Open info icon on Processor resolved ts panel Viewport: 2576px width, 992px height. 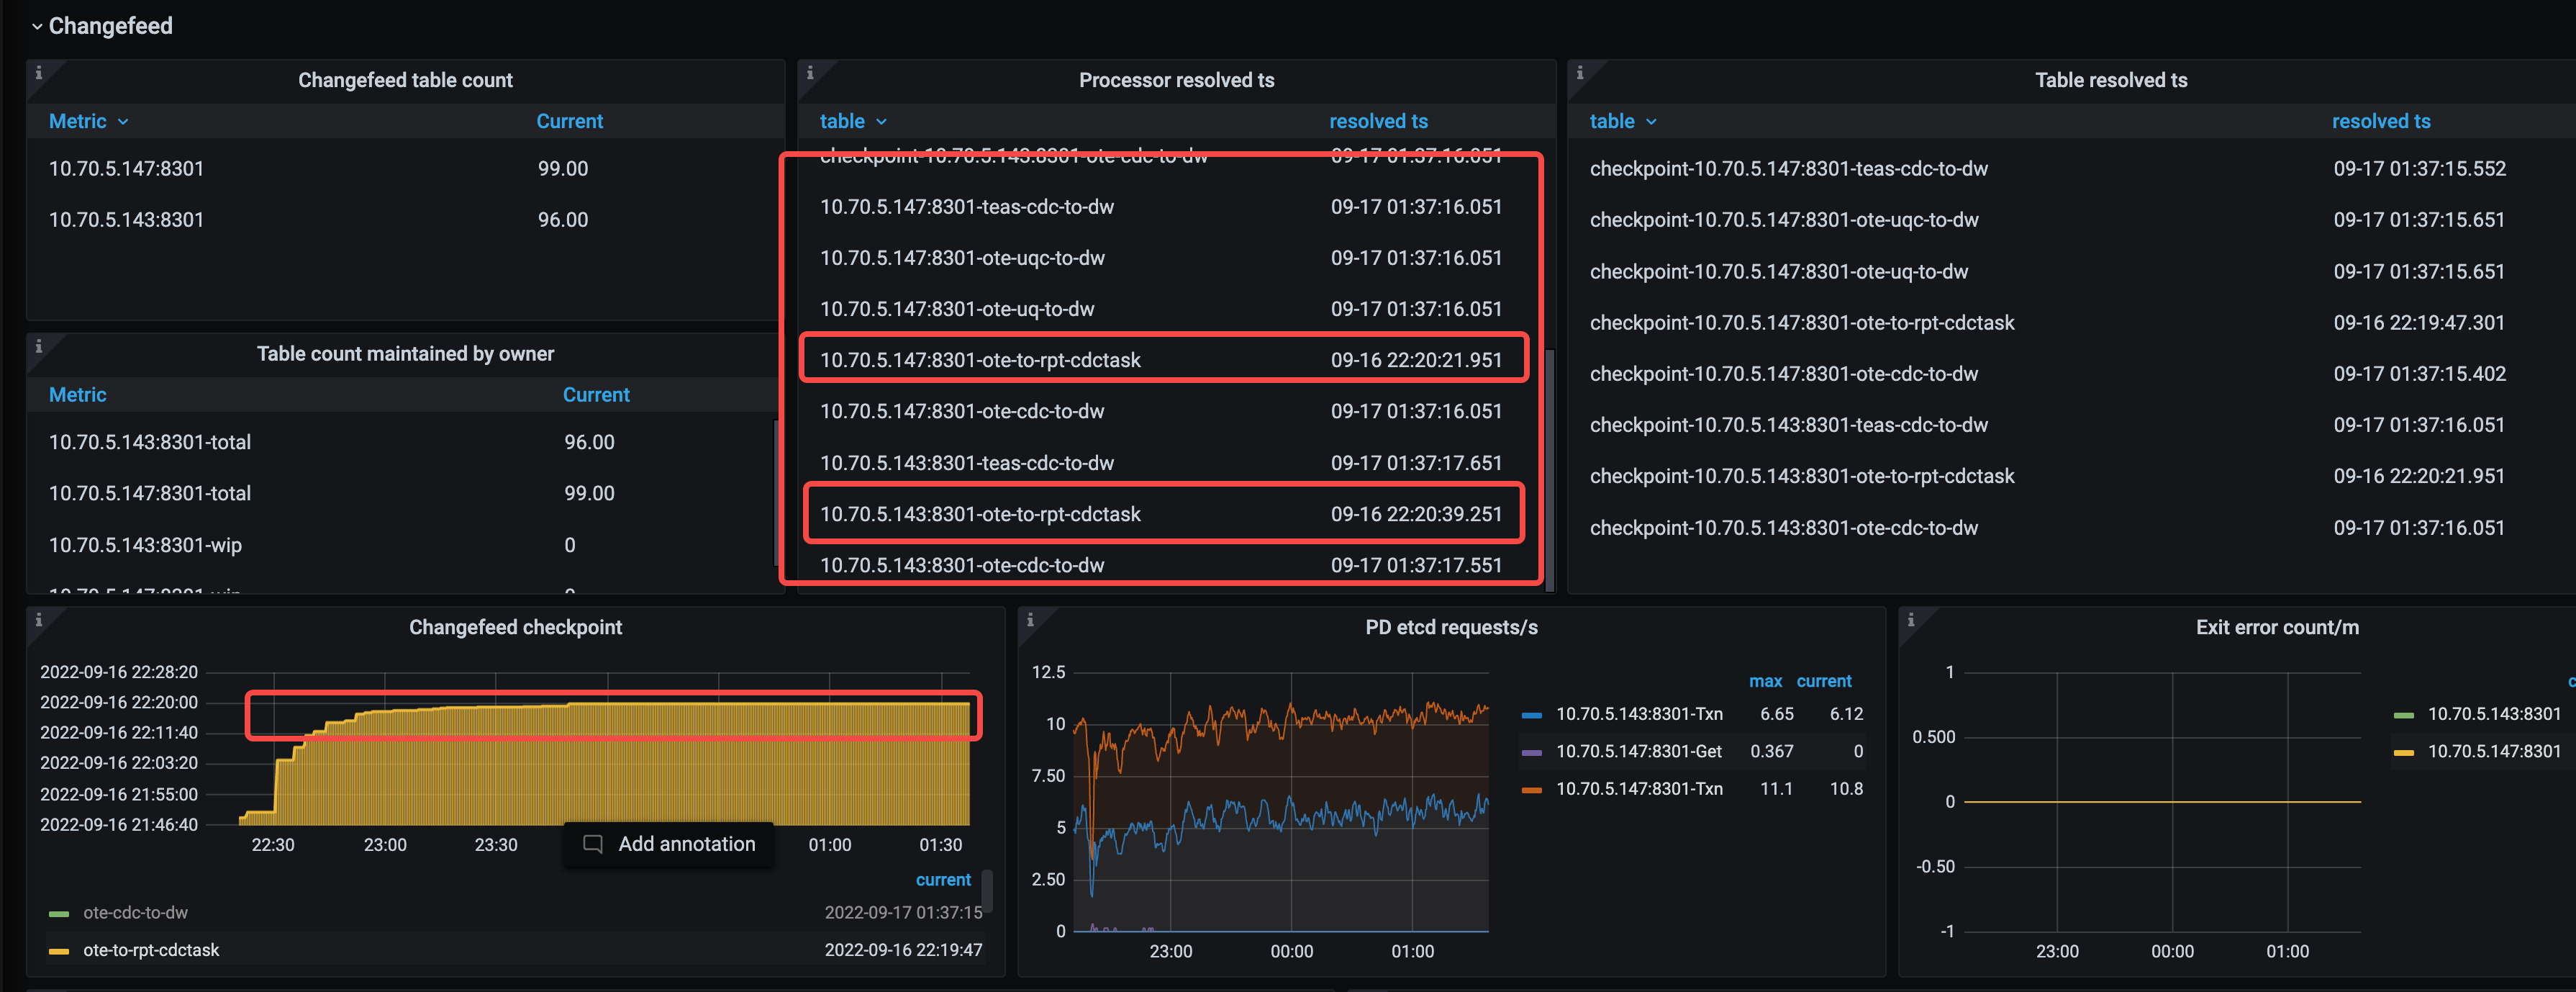810,73
